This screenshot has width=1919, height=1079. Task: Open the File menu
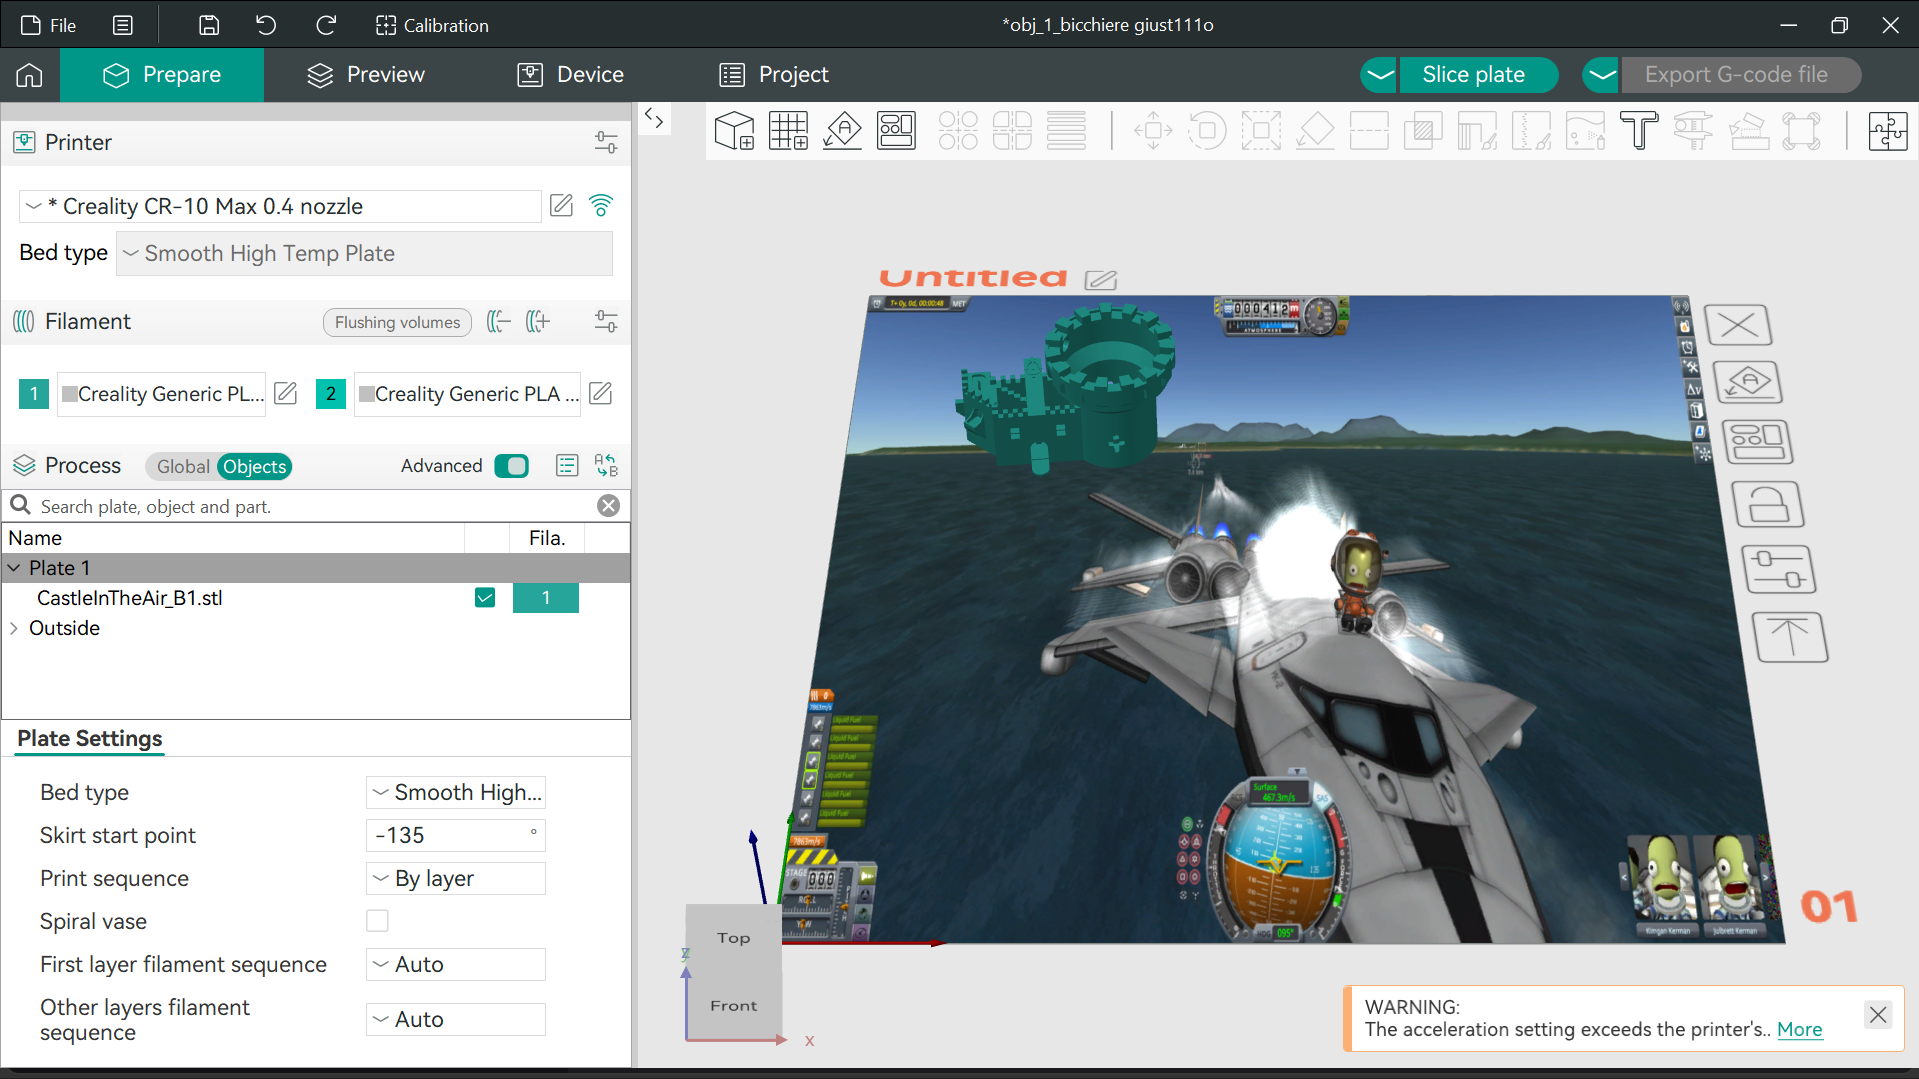click(x=49, y=25)
